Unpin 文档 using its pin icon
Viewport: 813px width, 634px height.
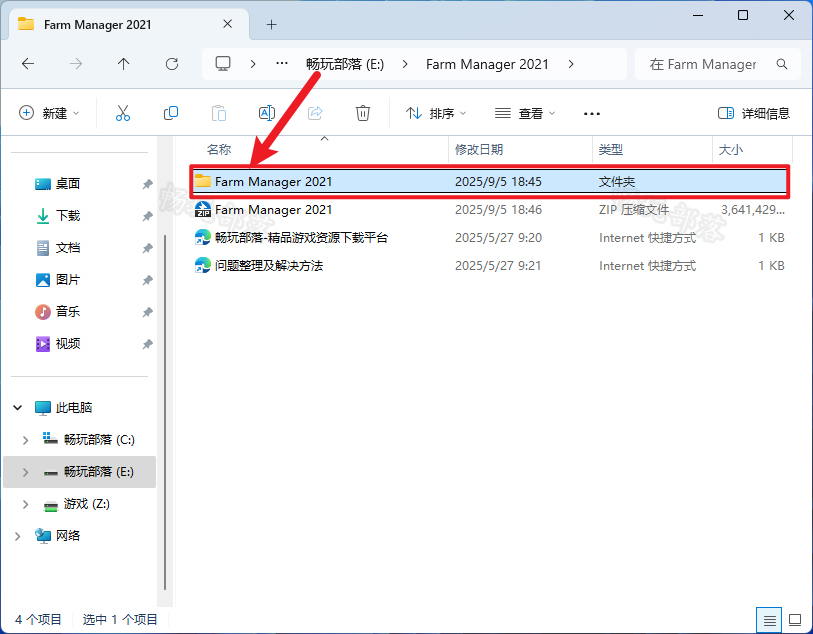[147, 248]
